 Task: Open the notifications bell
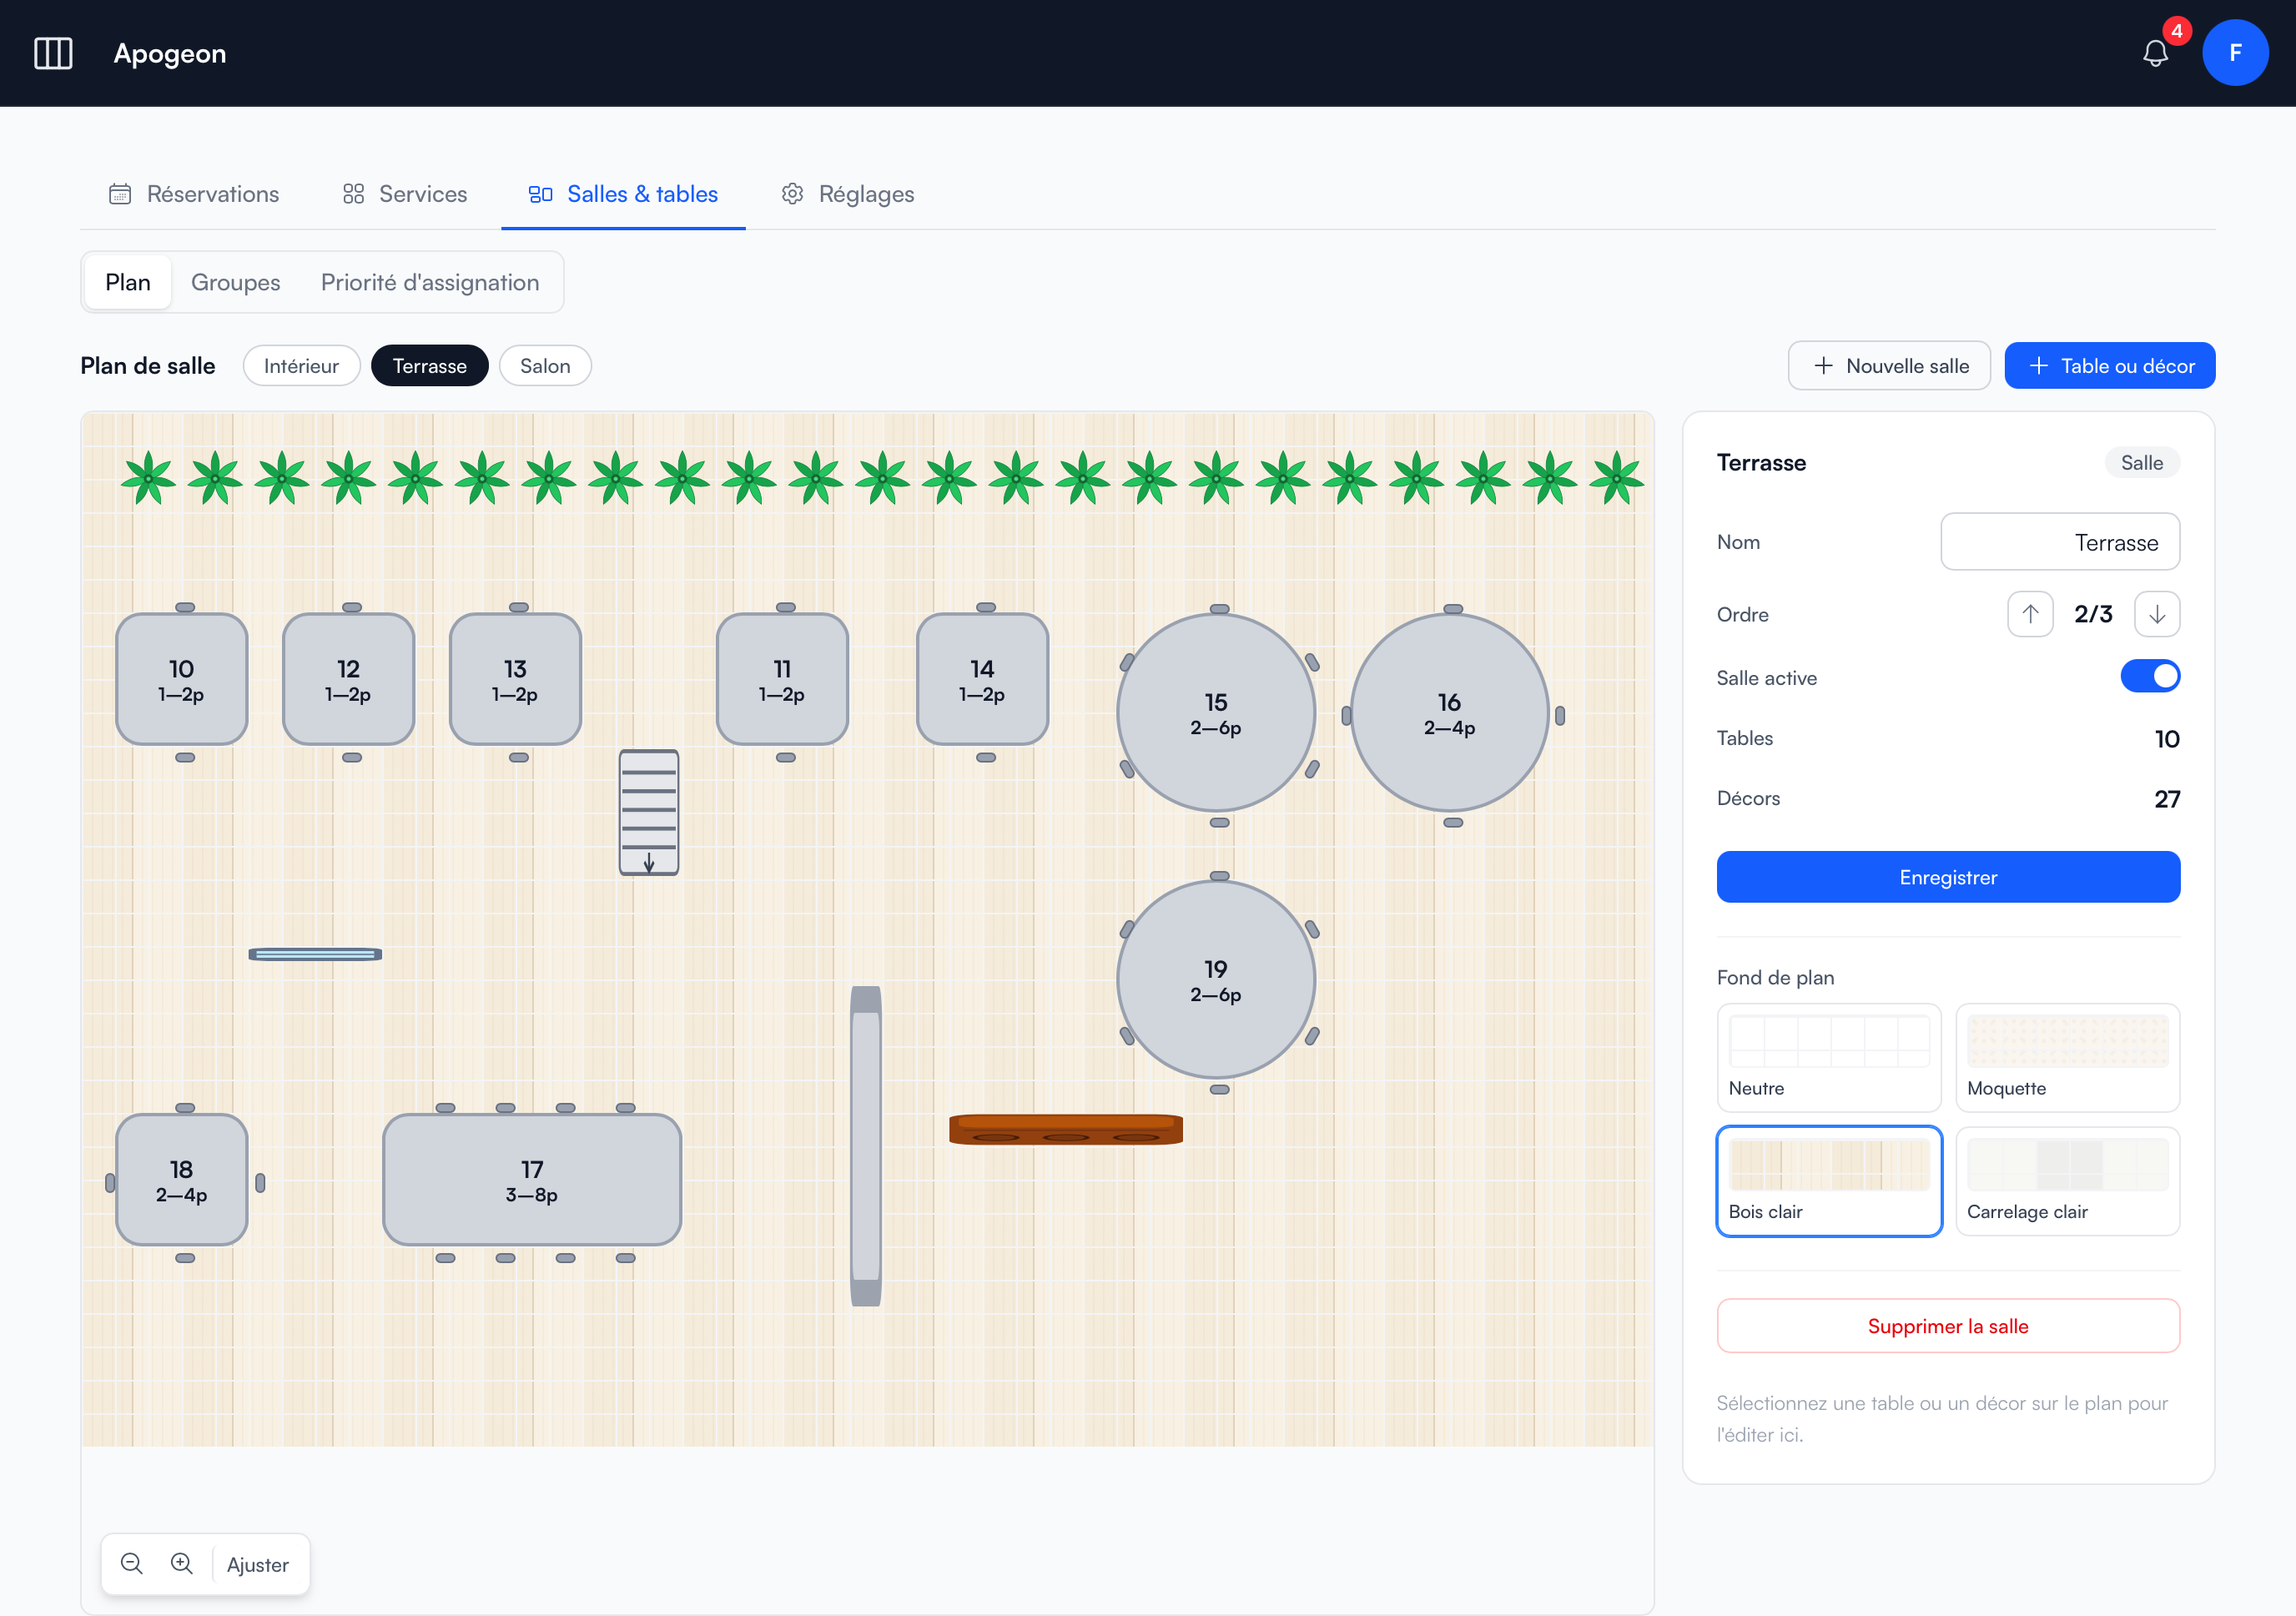2155,53
